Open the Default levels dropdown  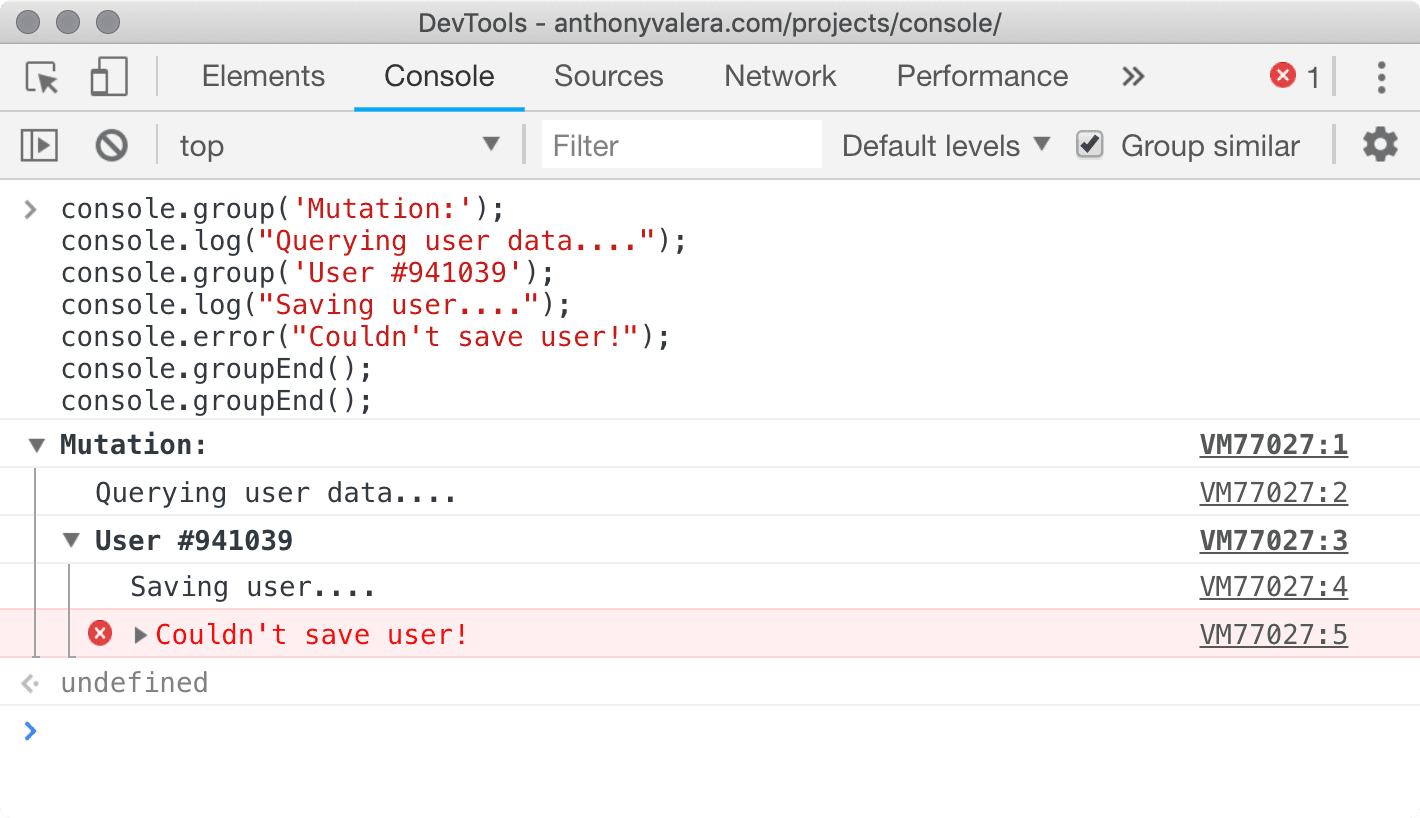pos(941,145)
